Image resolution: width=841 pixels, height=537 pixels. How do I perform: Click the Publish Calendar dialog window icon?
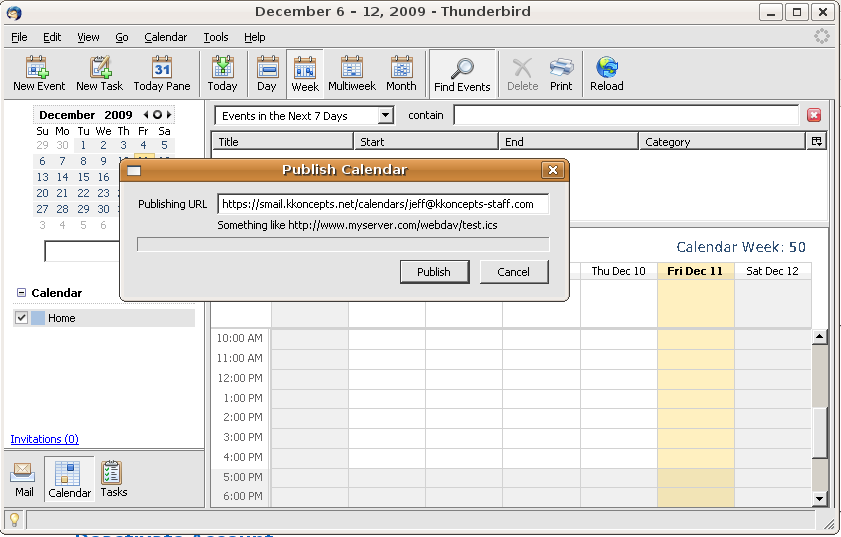[134, 171]
